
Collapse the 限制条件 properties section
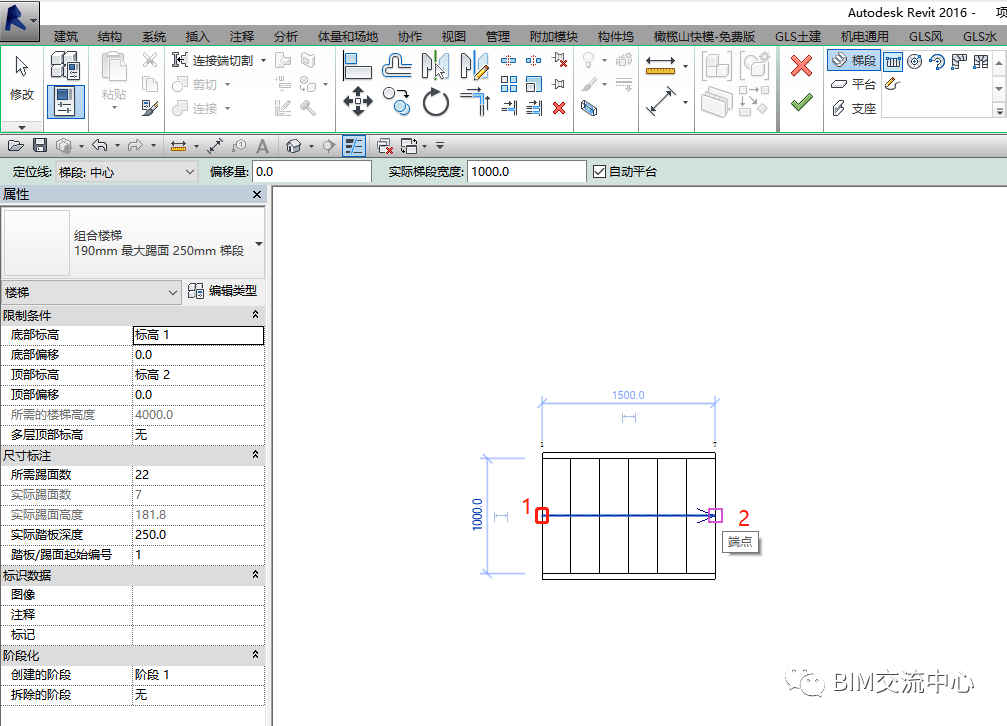click(255, 315)
